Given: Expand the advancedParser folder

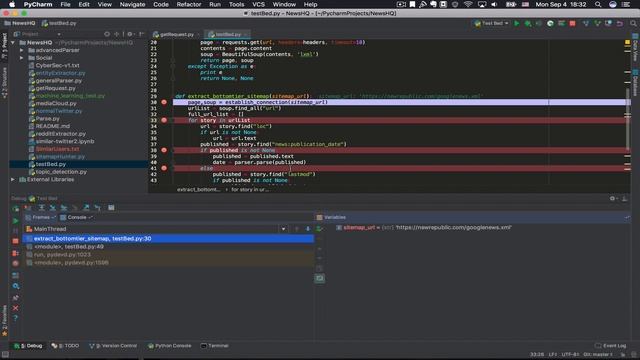Looking at the screenshot, I should tap(22, 50).
